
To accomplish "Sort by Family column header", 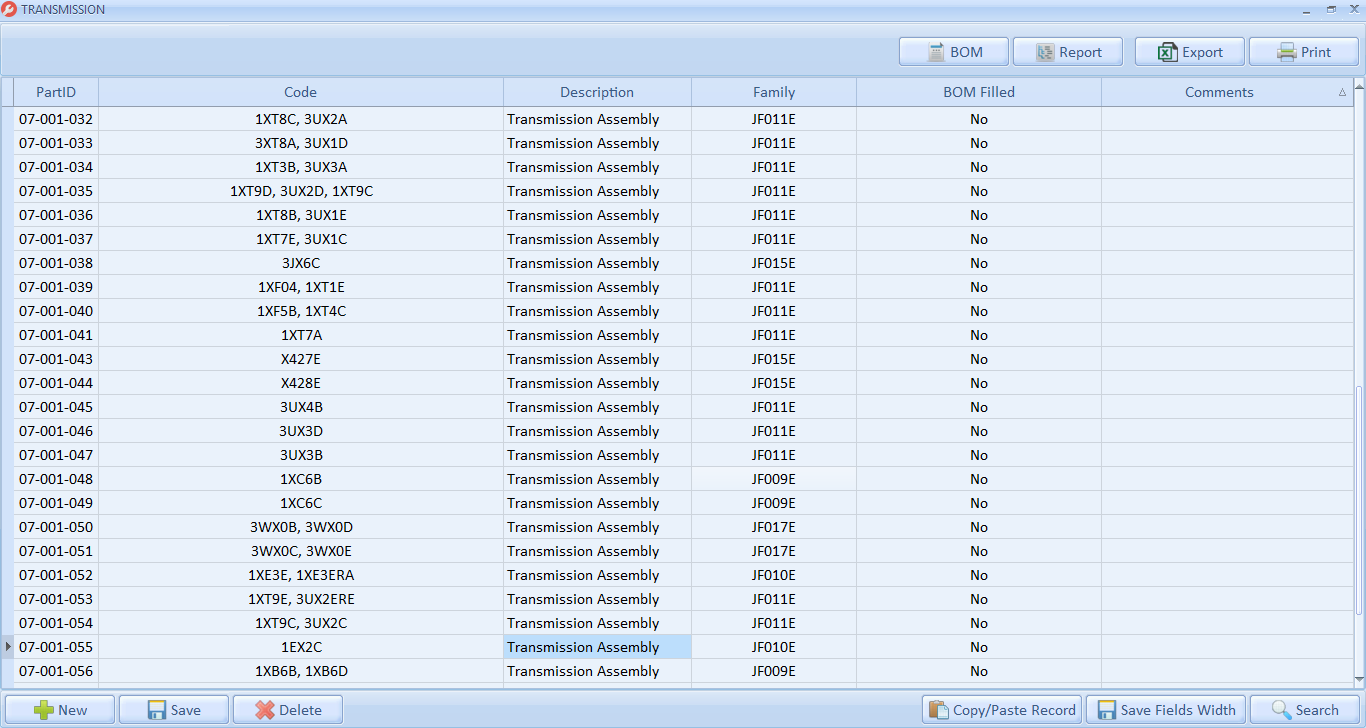I will [x=774, y=92].
